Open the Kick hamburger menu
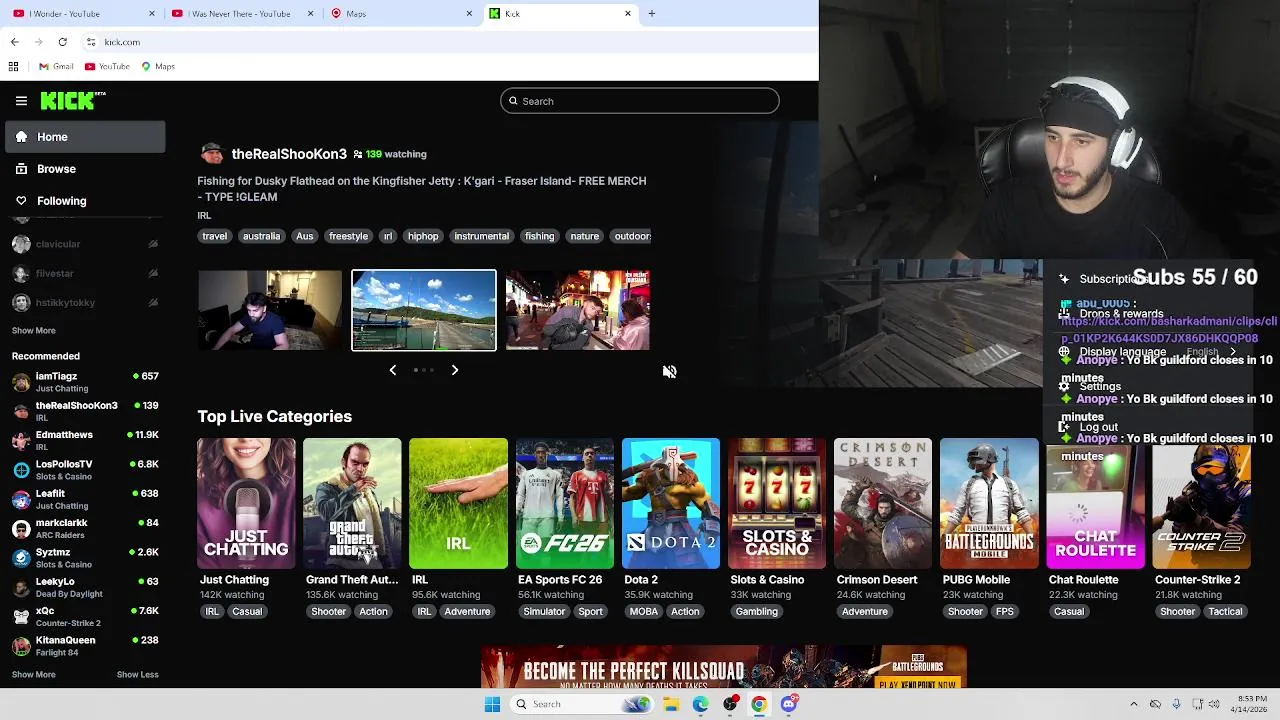 [21, 101]
